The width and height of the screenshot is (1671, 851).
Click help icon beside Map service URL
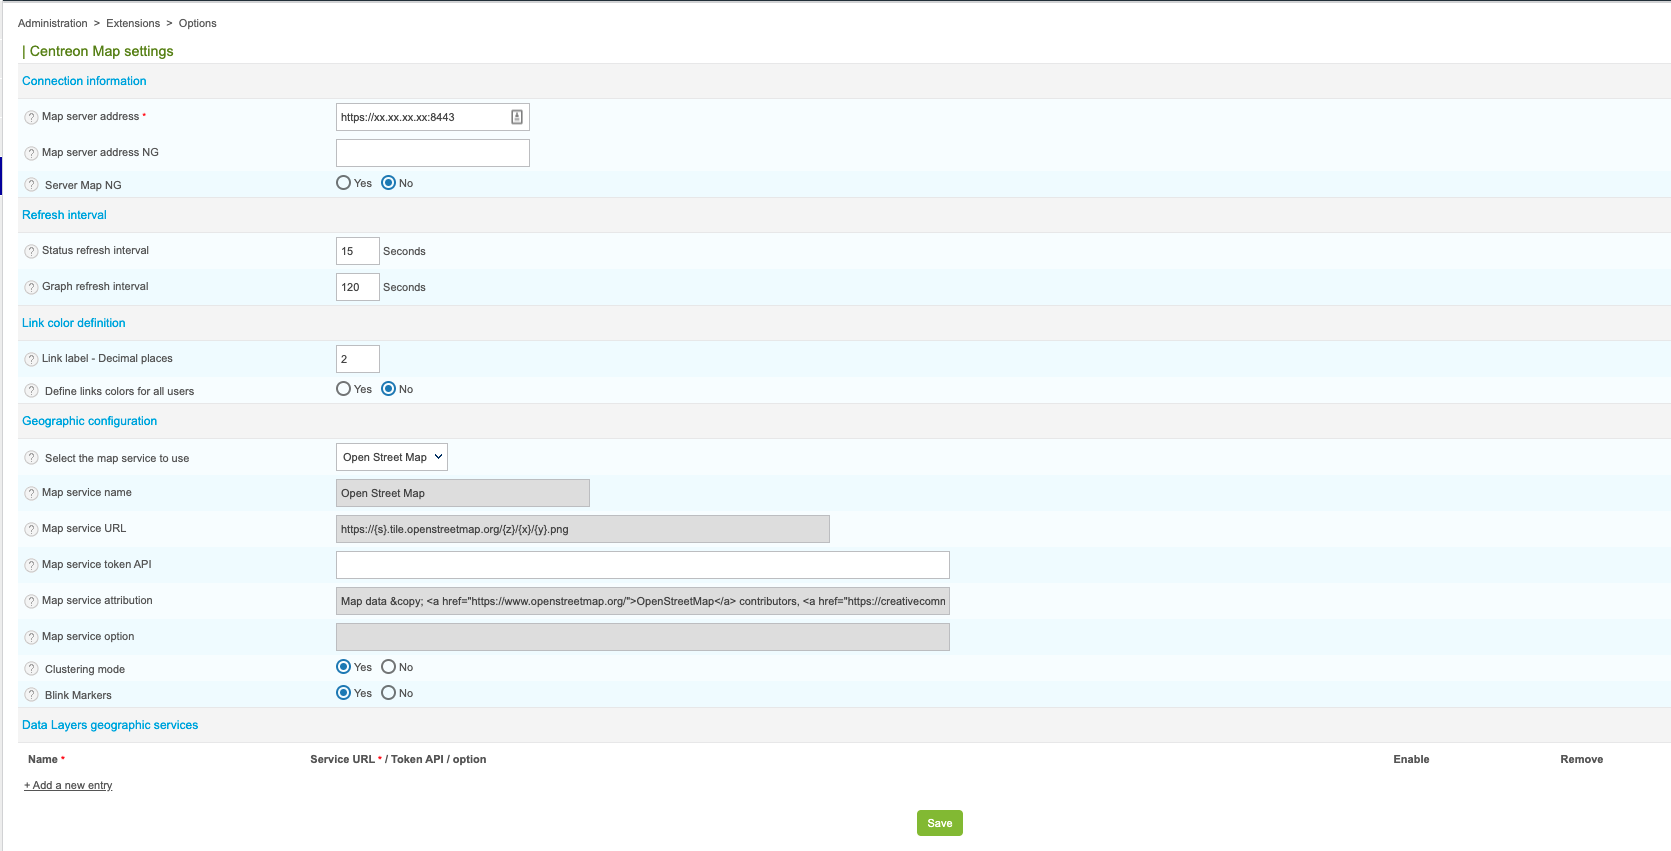click(31, 530)
